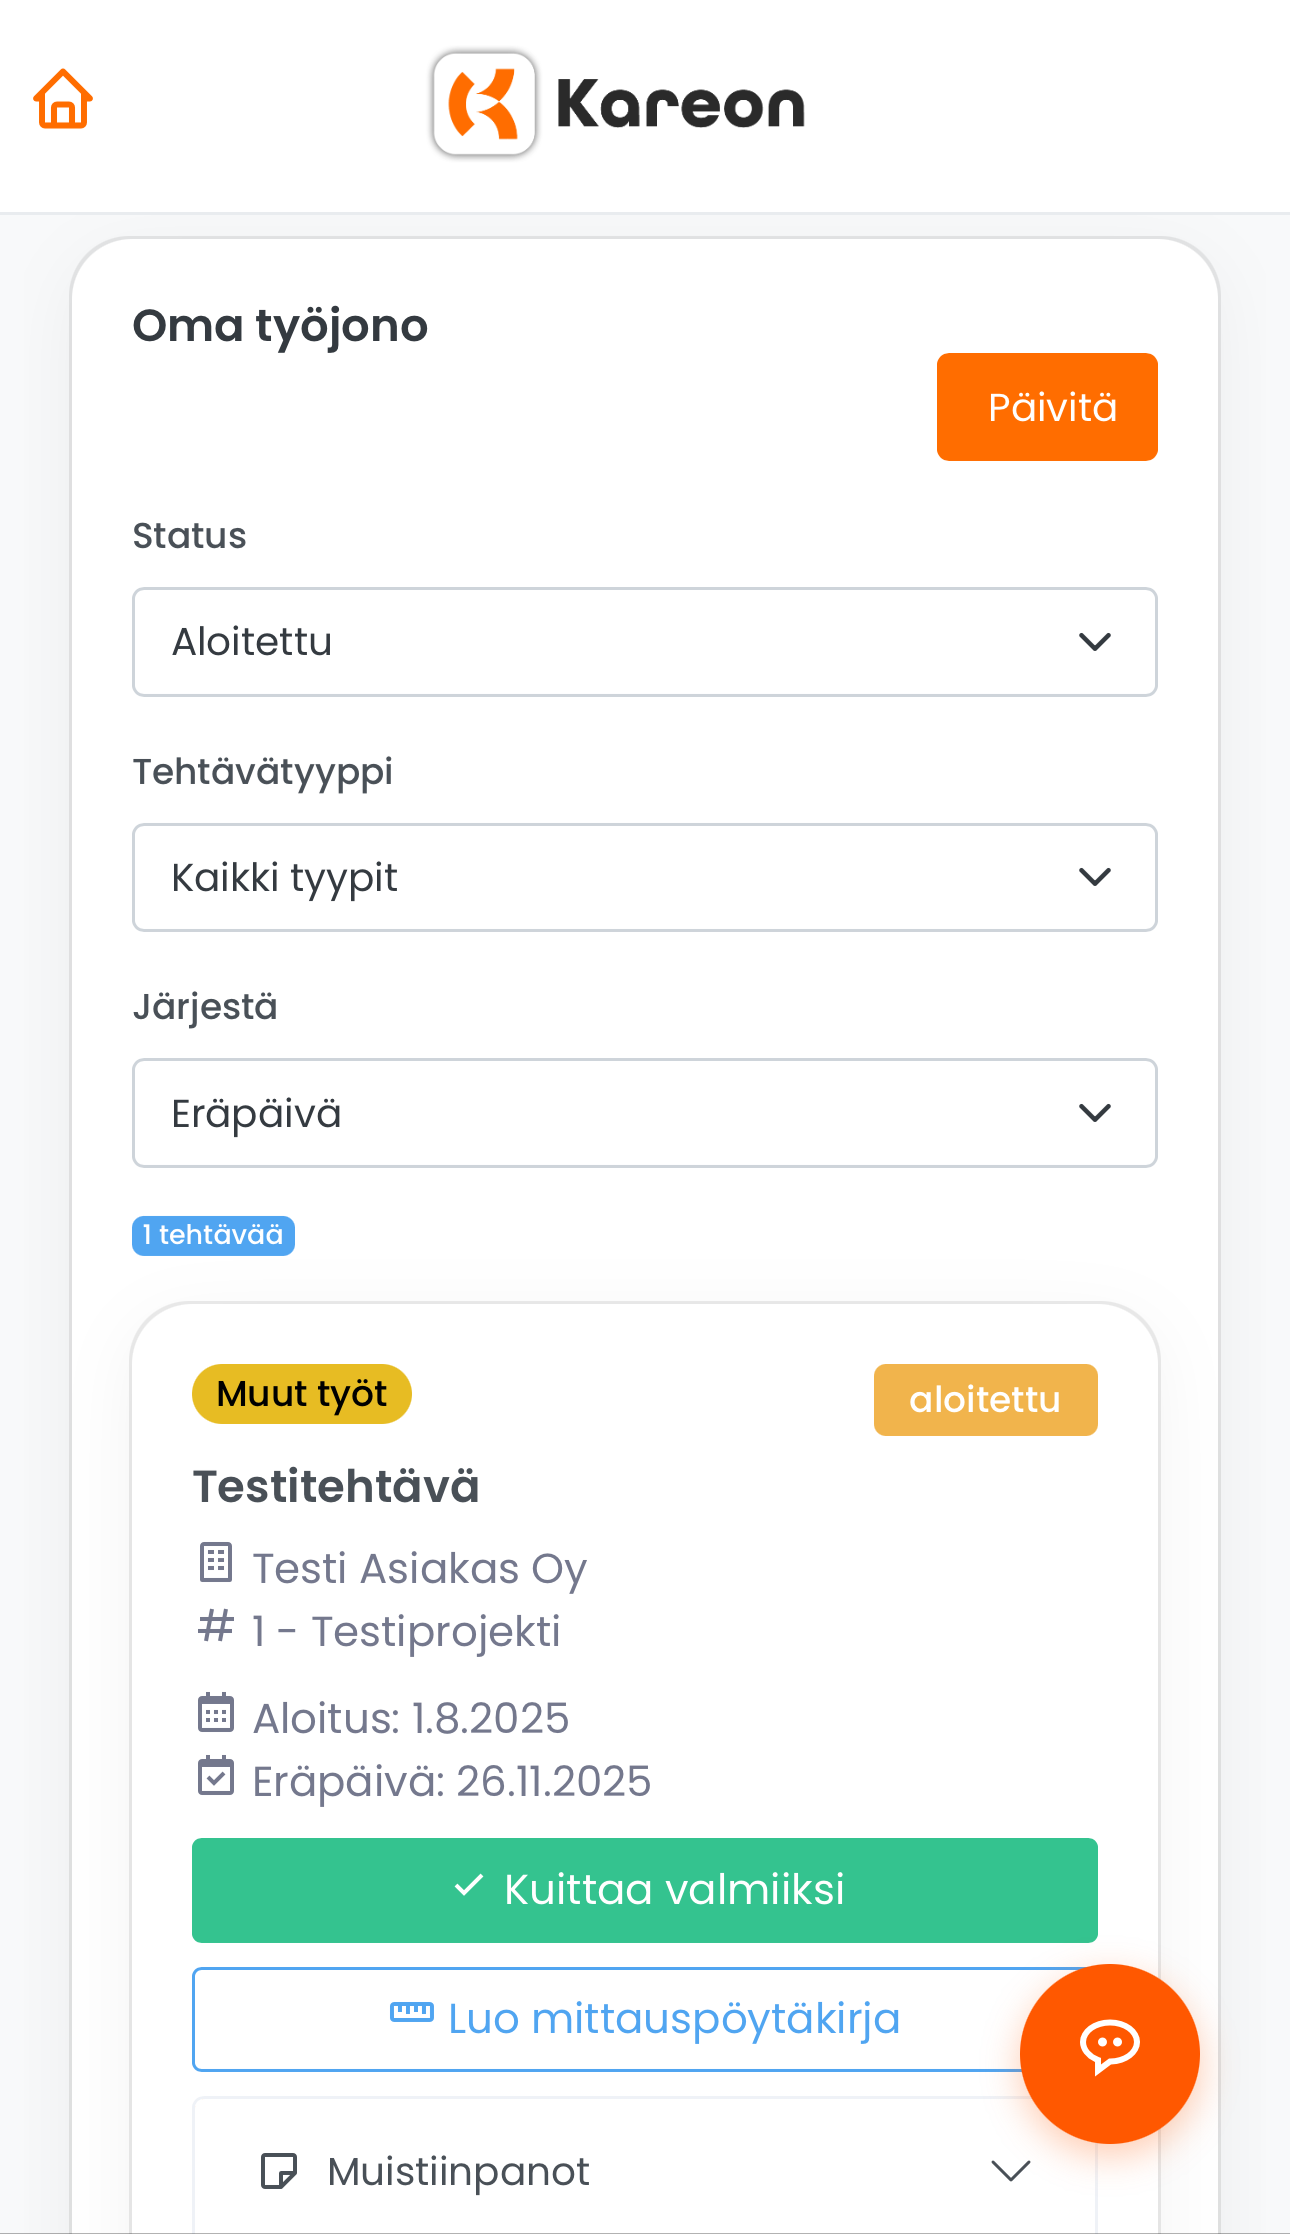This screenshot has height=2234, width=1290.
Task: Open the Tehtävätyyppi dropdown showing Kaikki tyypit
Action: [644, 878]
